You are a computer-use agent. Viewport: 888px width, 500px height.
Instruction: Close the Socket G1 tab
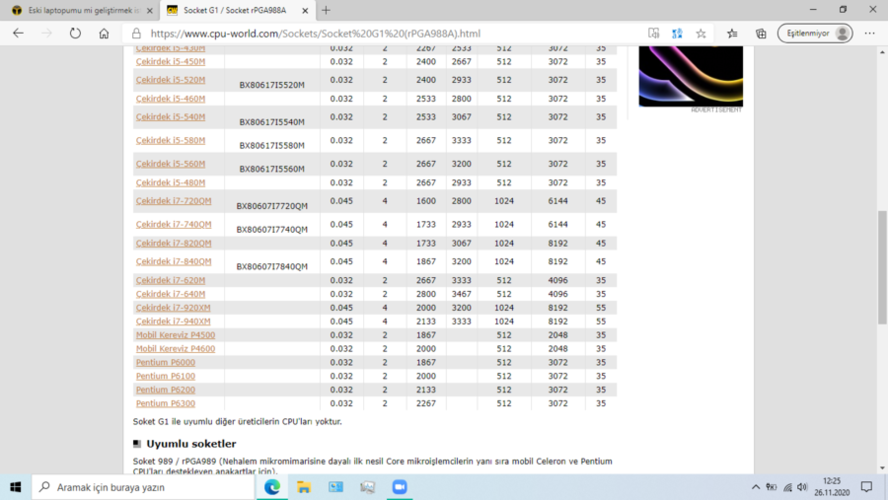coord(305,10)
